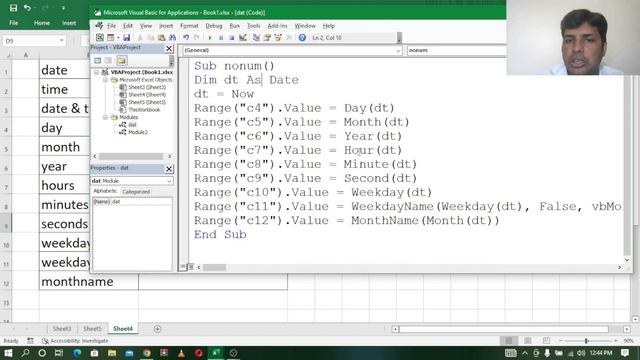Click the (Name) dat property field

click(x=132, y=202)
